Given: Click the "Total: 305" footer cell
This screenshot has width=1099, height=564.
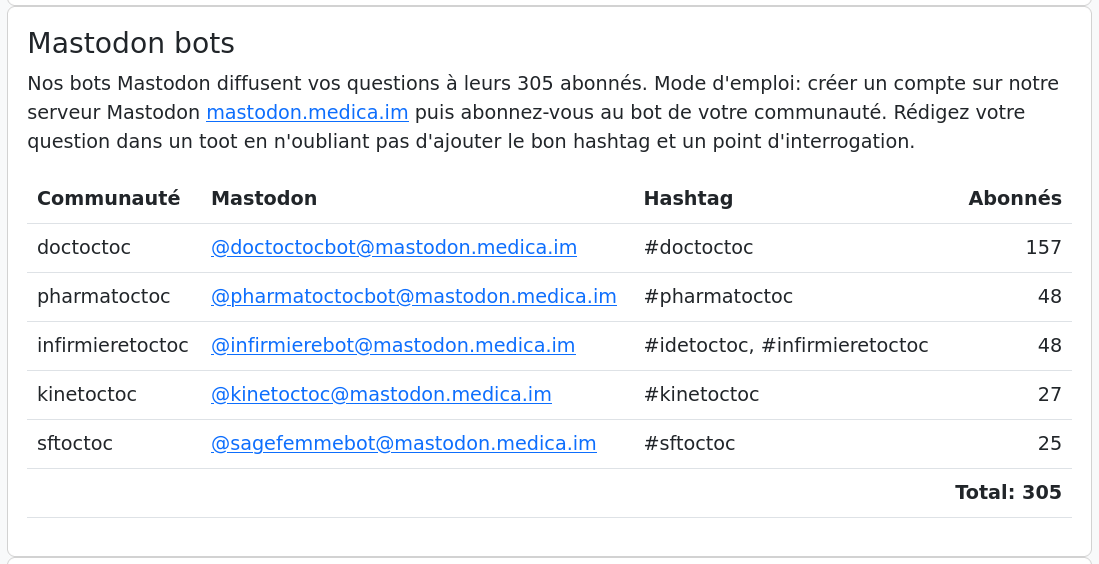Looking at the screenshot, I should (x=1008, y=492).
